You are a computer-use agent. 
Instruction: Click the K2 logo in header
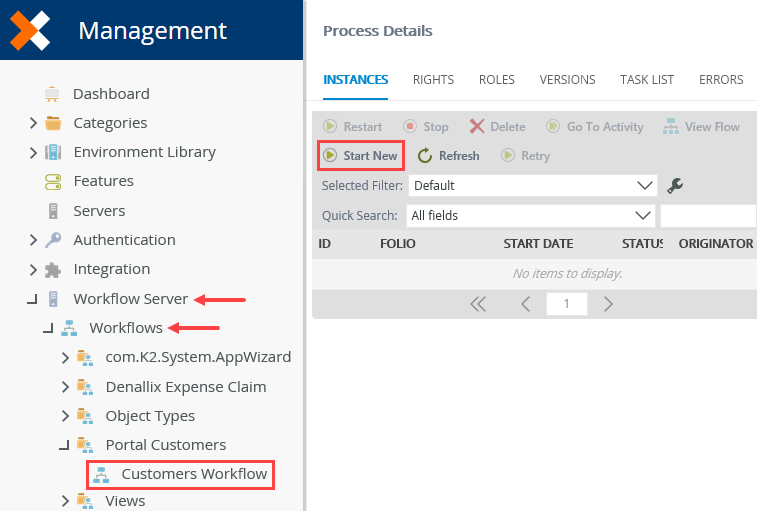tap(30, 30)
